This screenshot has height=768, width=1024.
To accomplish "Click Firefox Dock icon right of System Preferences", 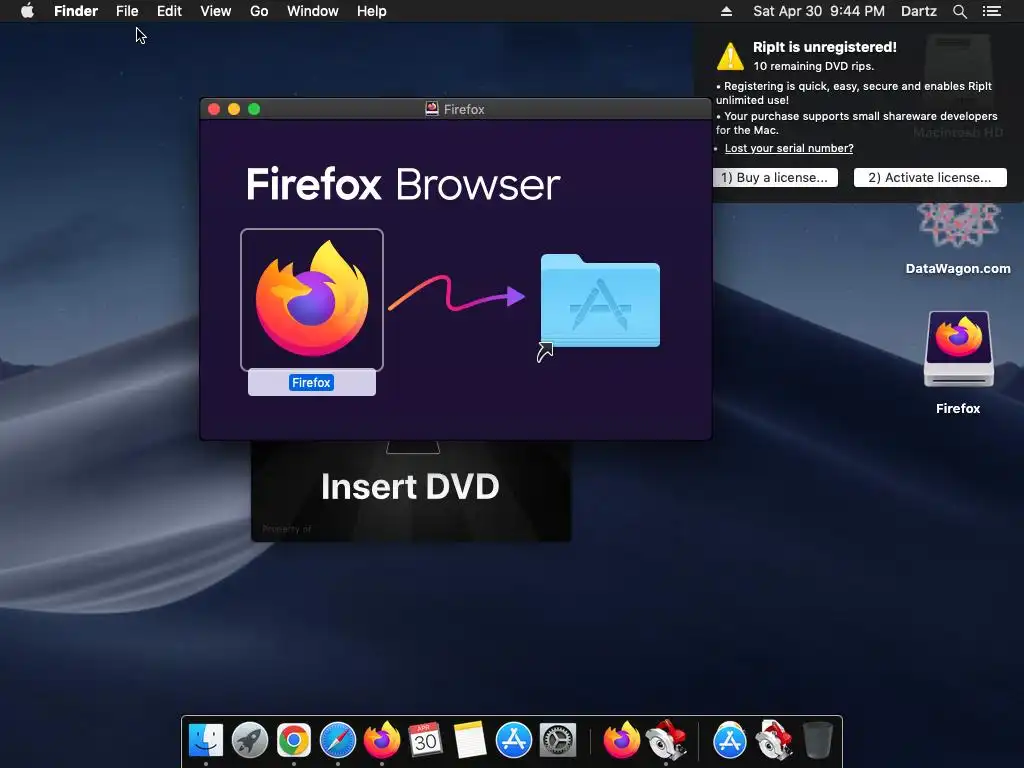I will pos(621,740).
